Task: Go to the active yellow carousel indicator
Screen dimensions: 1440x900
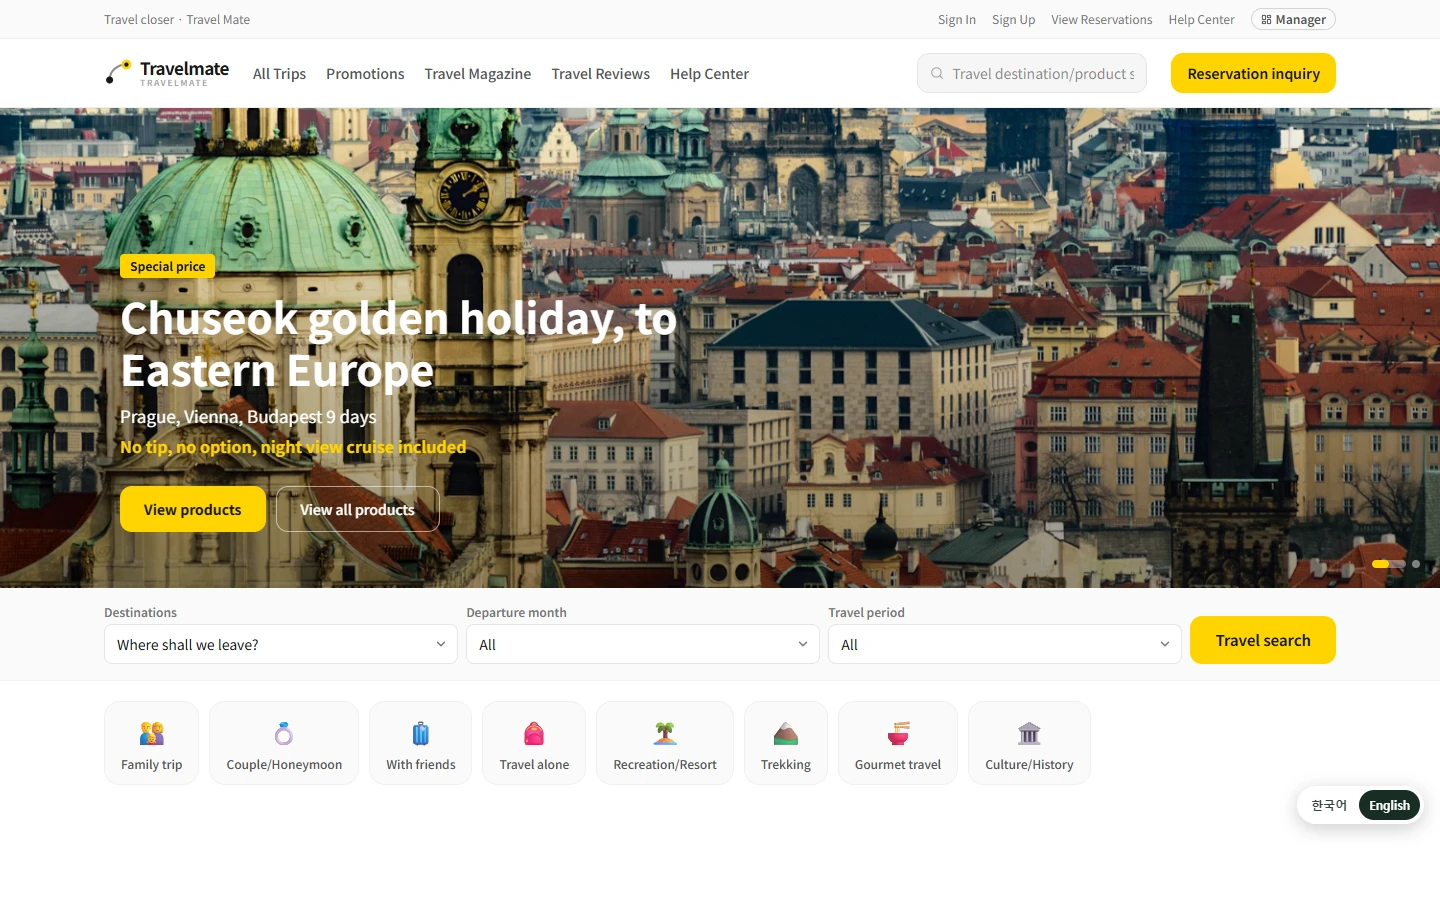Action: (1388, 564)
